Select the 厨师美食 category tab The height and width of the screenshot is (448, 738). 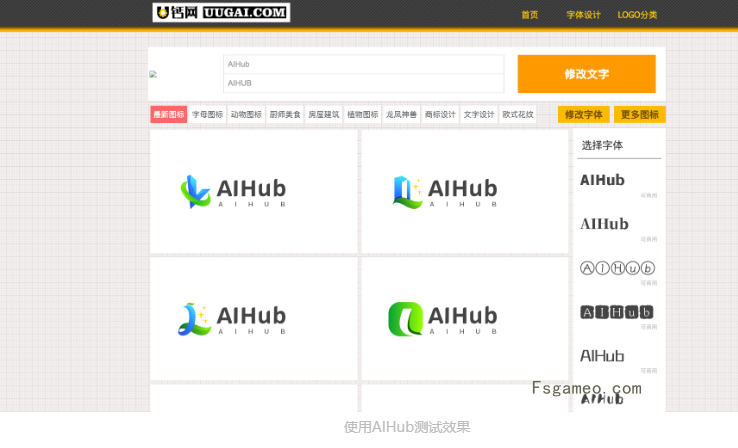coord(285,114)
